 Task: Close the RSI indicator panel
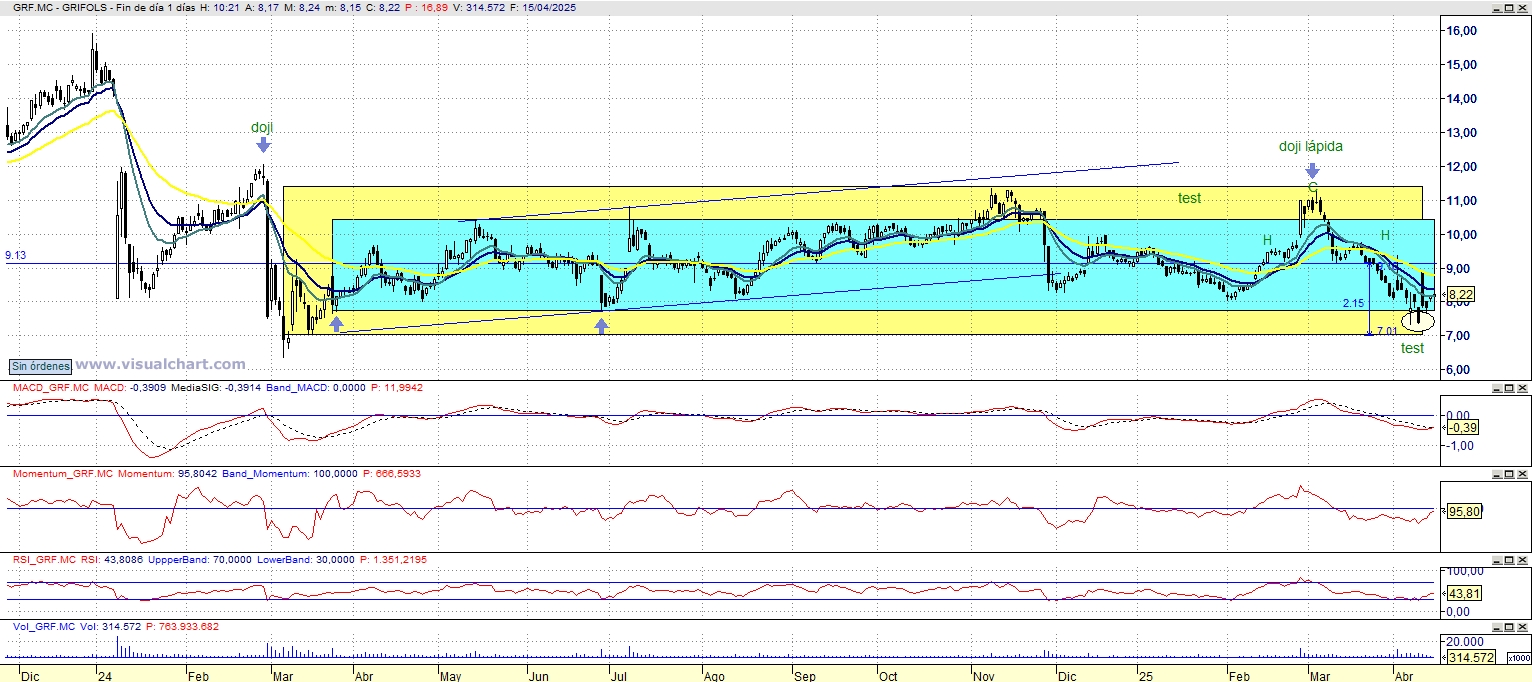click(1522, 560)
